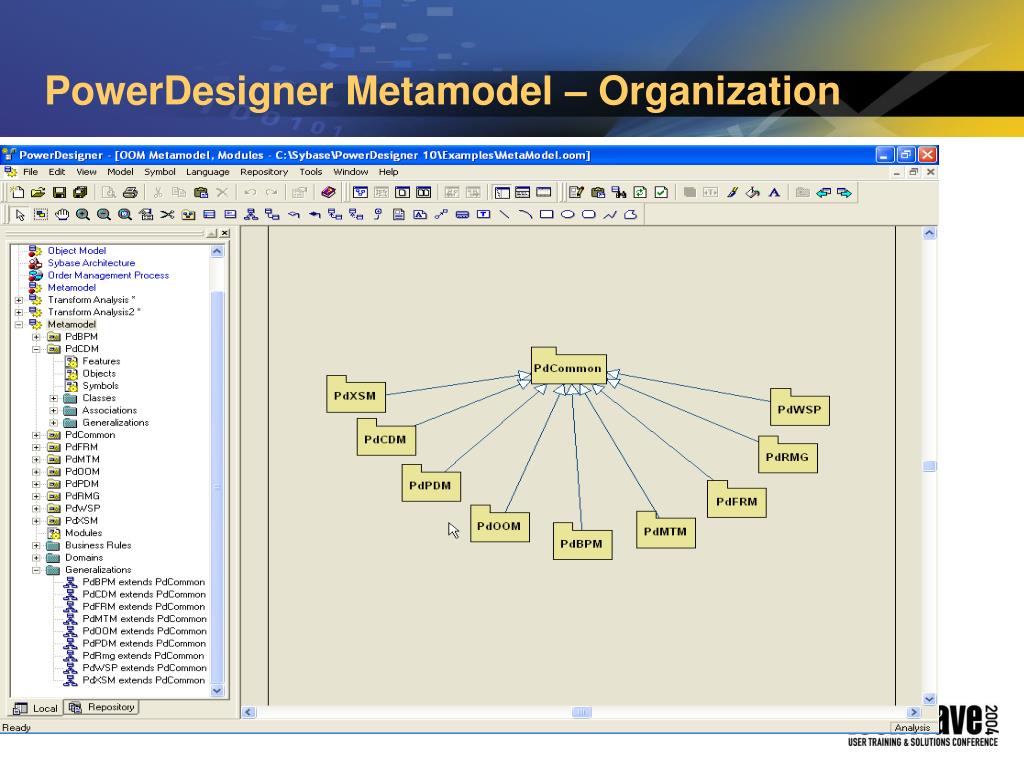Select the Object Model tree entry
The height and width of the screenshot is (768, 1024).
(x=76, y=251)
